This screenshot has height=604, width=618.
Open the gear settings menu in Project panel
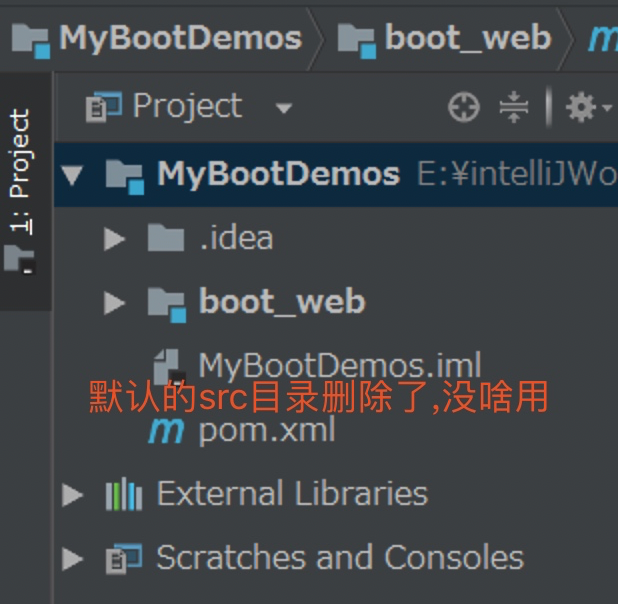point(588,107)
